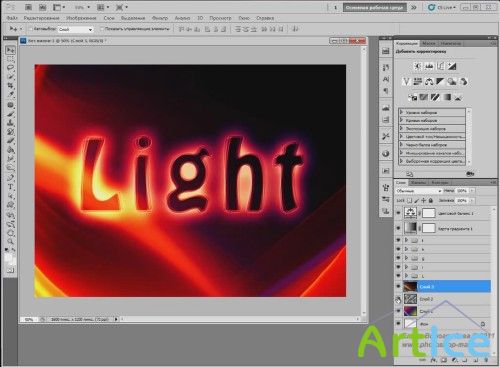Click the lock all icon in Layers

tap(431, 200)
